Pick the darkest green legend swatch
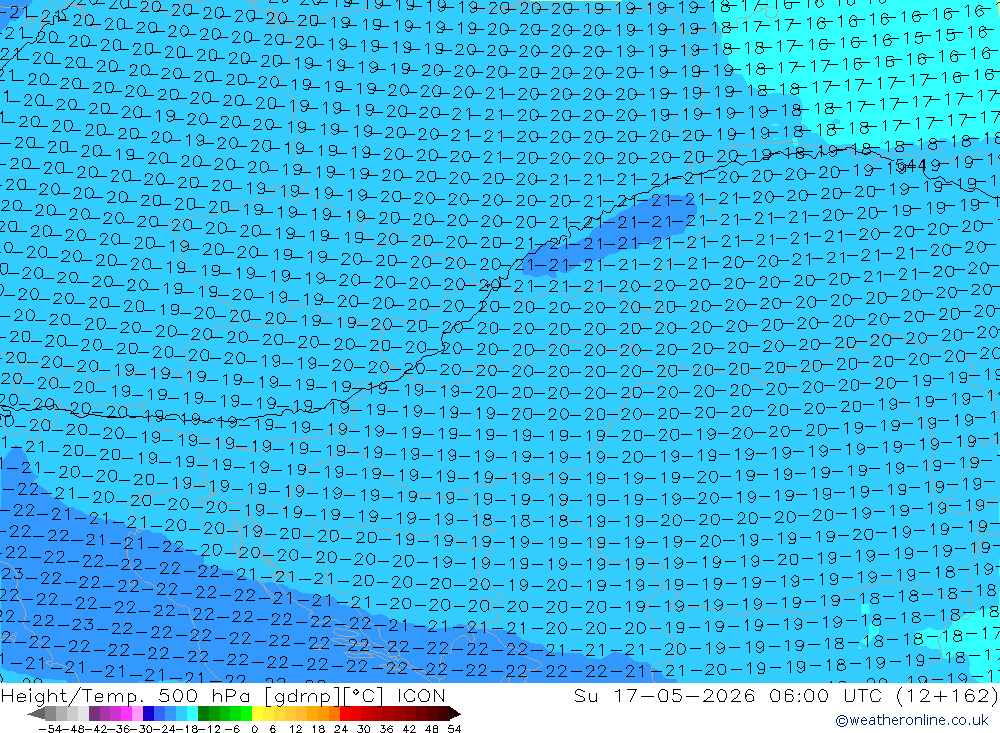 tap(203, 713)
